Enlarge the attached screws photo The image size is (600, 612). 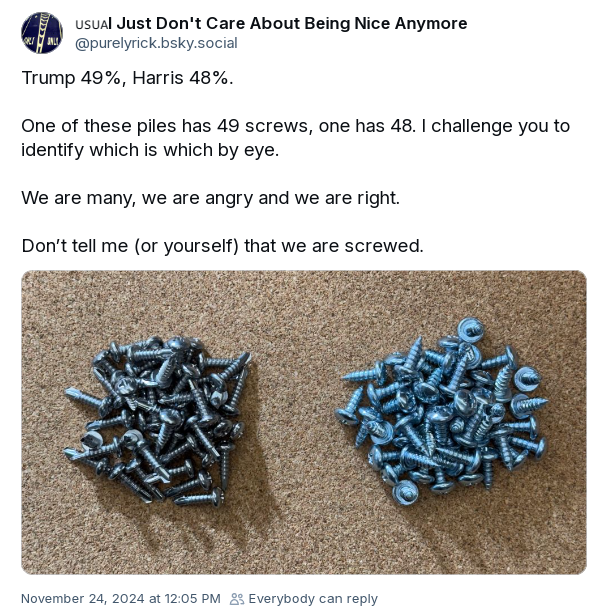pos(304,422)
